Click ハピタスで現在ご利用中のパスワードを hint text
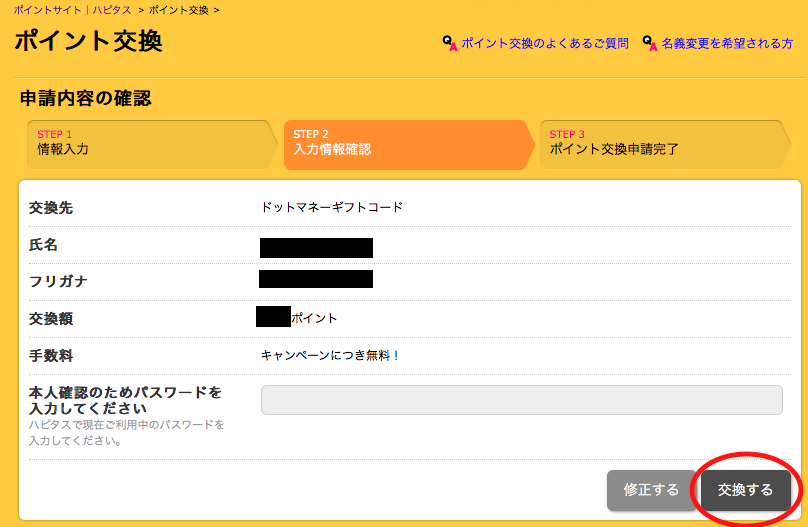The width and height of the screenshot is (808, 527). click(127, 425)
